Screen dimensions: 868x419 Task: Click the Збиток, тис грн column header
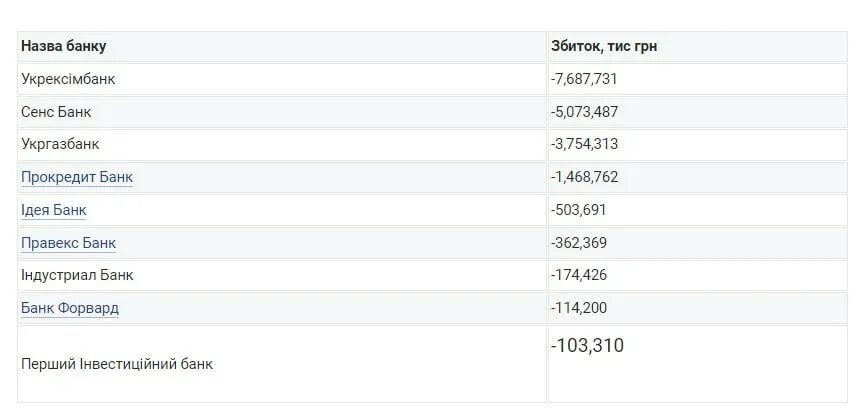click(x=698, y=46)
